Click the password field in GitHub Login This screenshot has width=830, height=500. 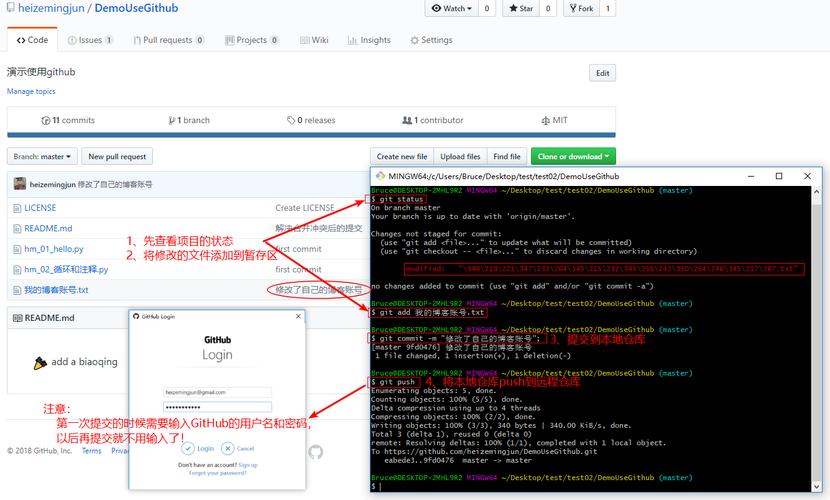tap(217, 407)
